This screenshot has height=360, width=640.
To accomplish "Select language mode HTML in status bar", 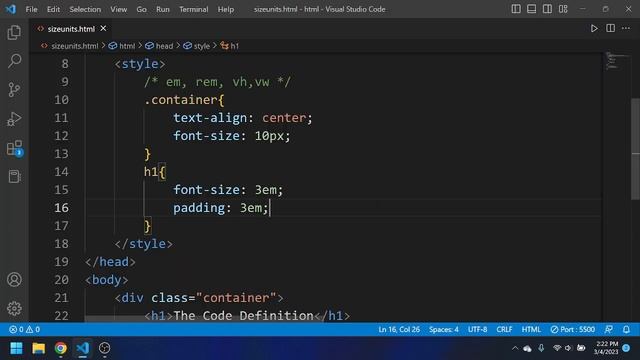I will tap(531, 329).
